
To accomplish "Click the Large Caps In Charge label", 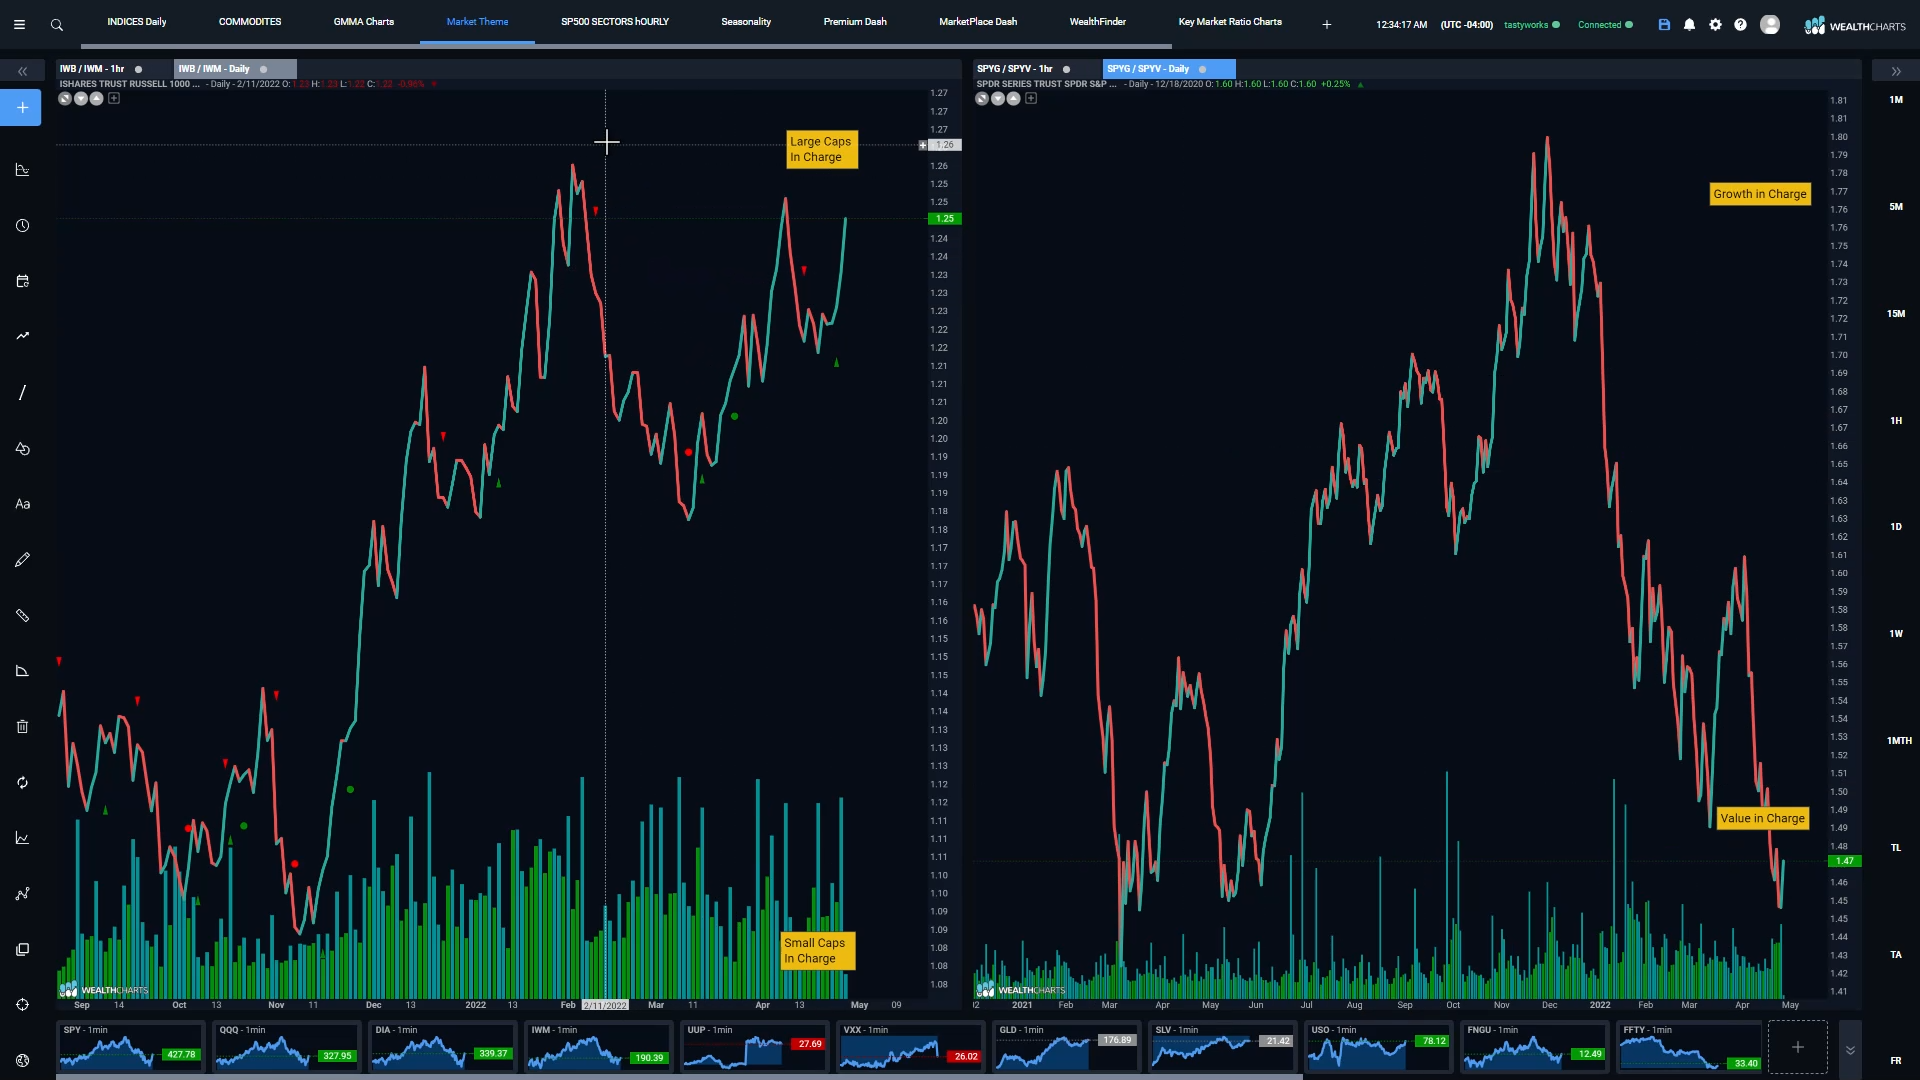I will coord(821,150).
